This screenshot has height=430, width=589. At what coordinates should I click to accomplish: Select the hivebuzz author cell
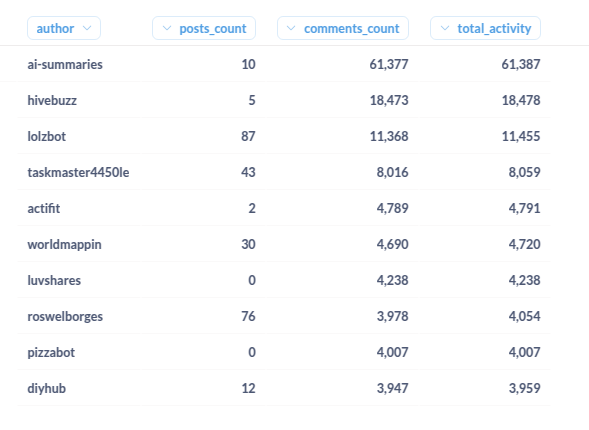[52, 100]
